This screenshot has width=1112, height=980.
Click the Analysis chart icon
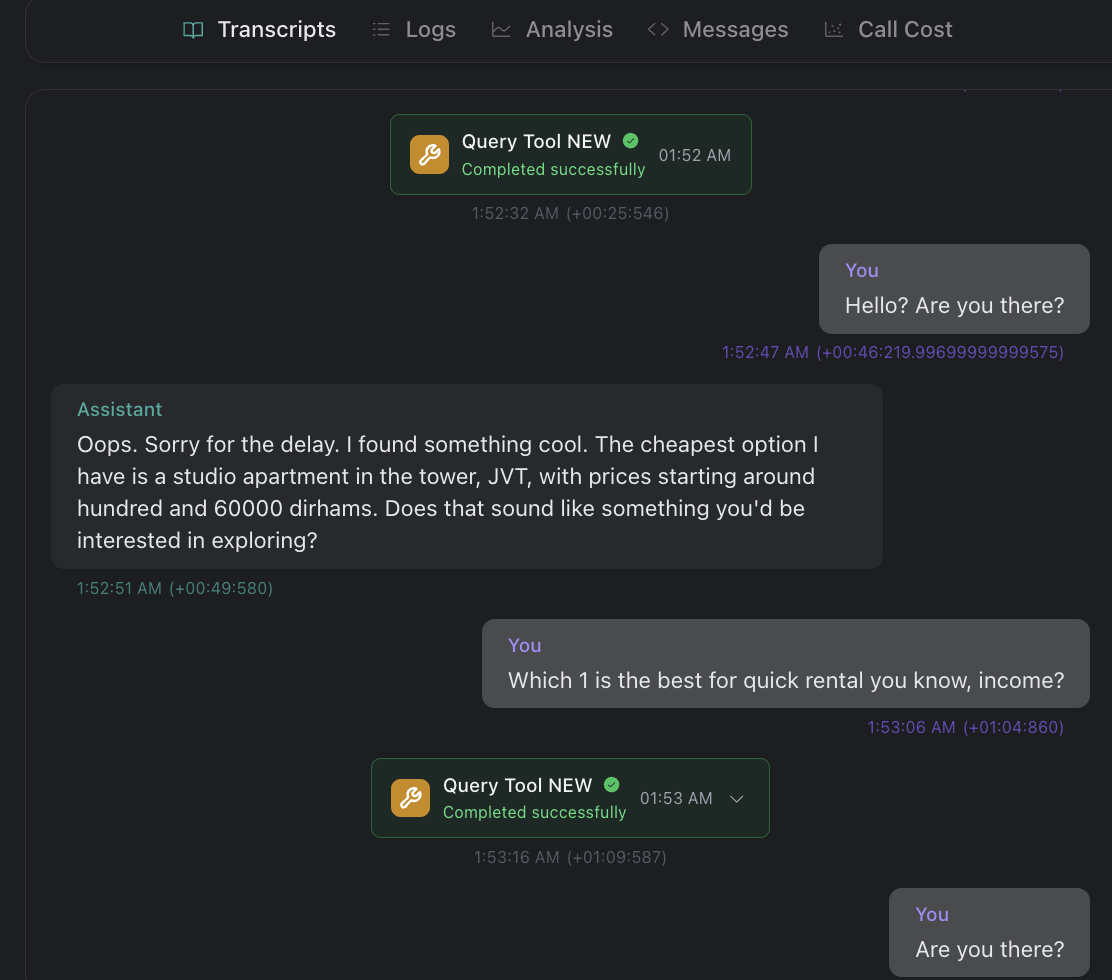click(501, 30)
